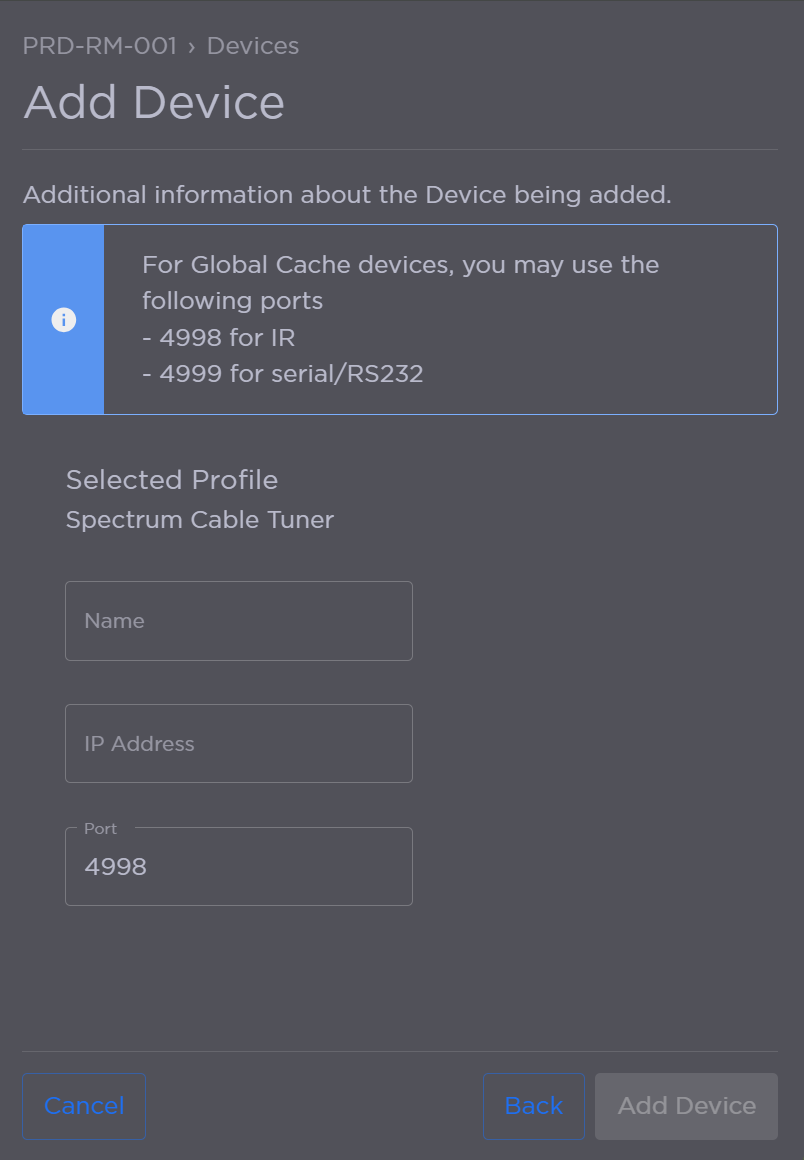This screenshot has height=1160, width=804.
Task: Click the Name input field
Action: click(238, 620)
